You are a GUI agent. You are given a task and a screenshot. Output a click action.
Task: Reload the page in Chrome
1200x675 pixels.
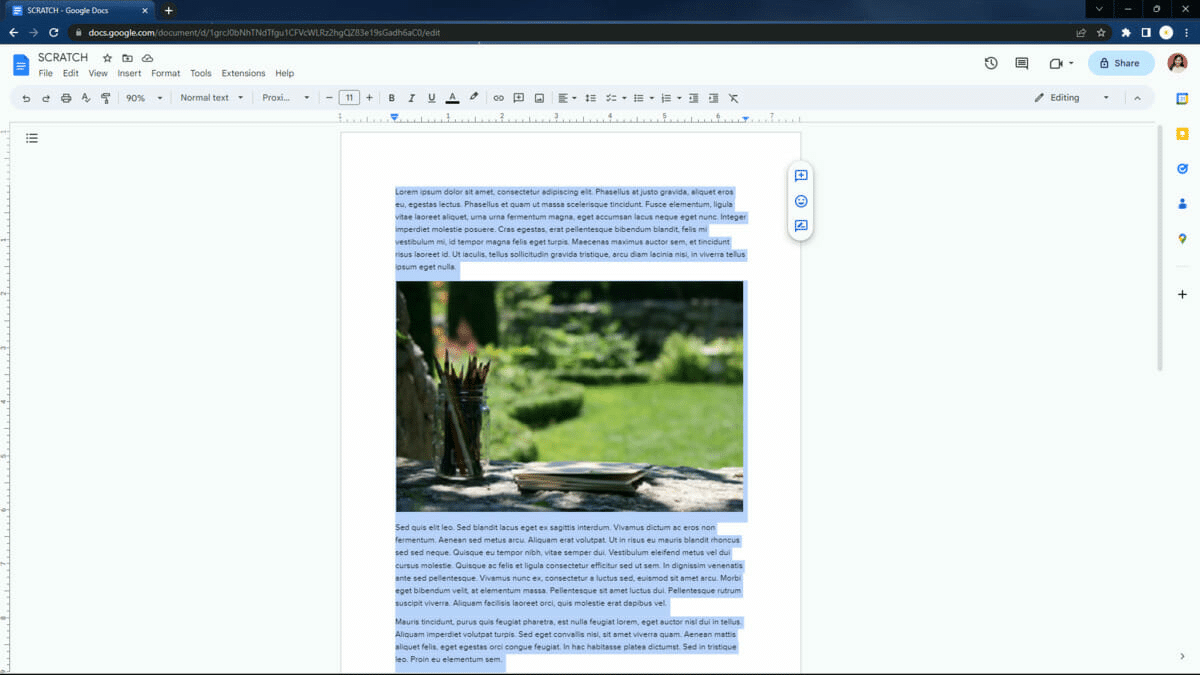pyautogui.click(x=53, y=32)
